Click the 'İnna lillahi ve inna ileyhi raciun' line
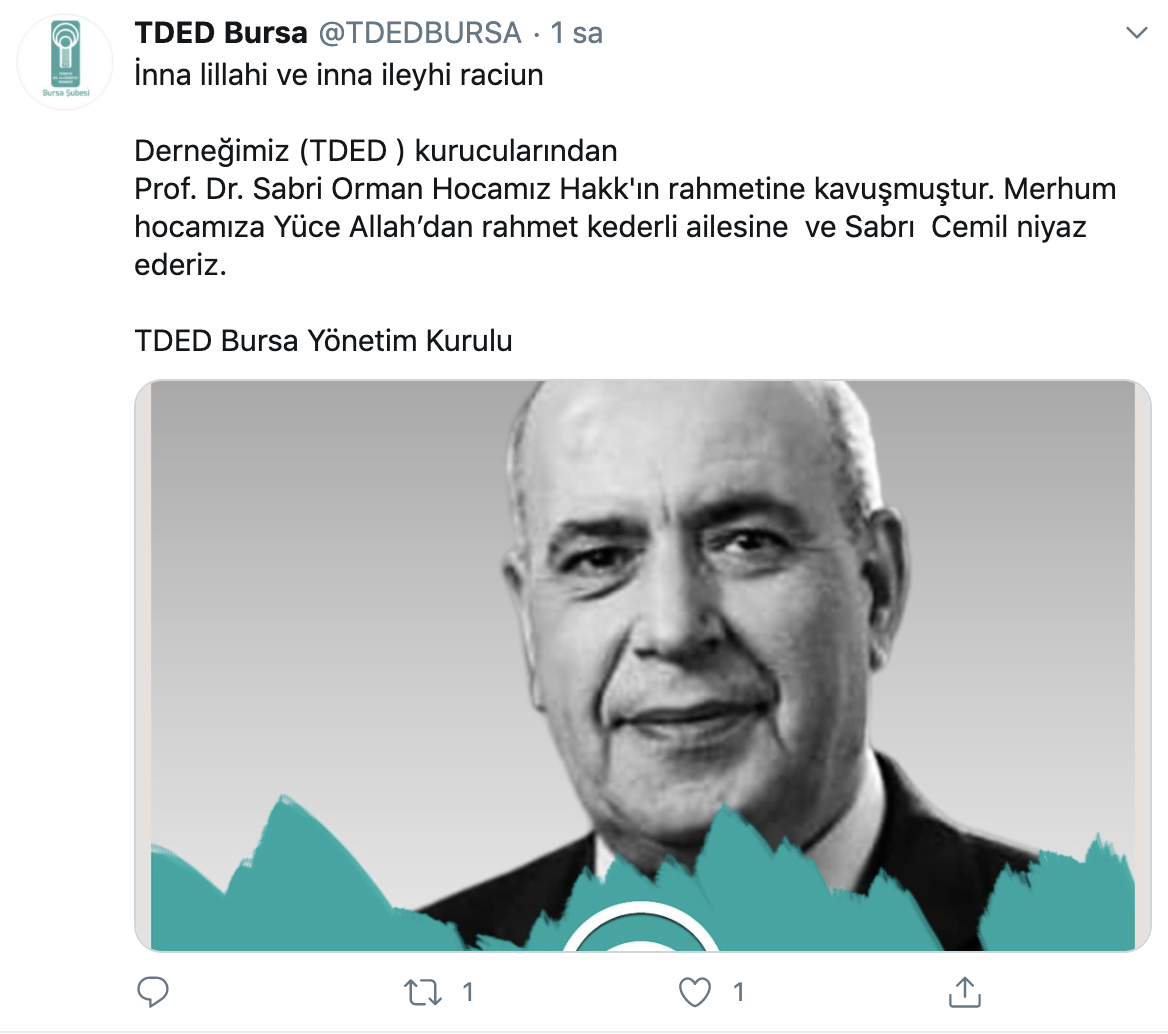The height and width of the screenshot is (1034, 1168). (x=339, y=74)
